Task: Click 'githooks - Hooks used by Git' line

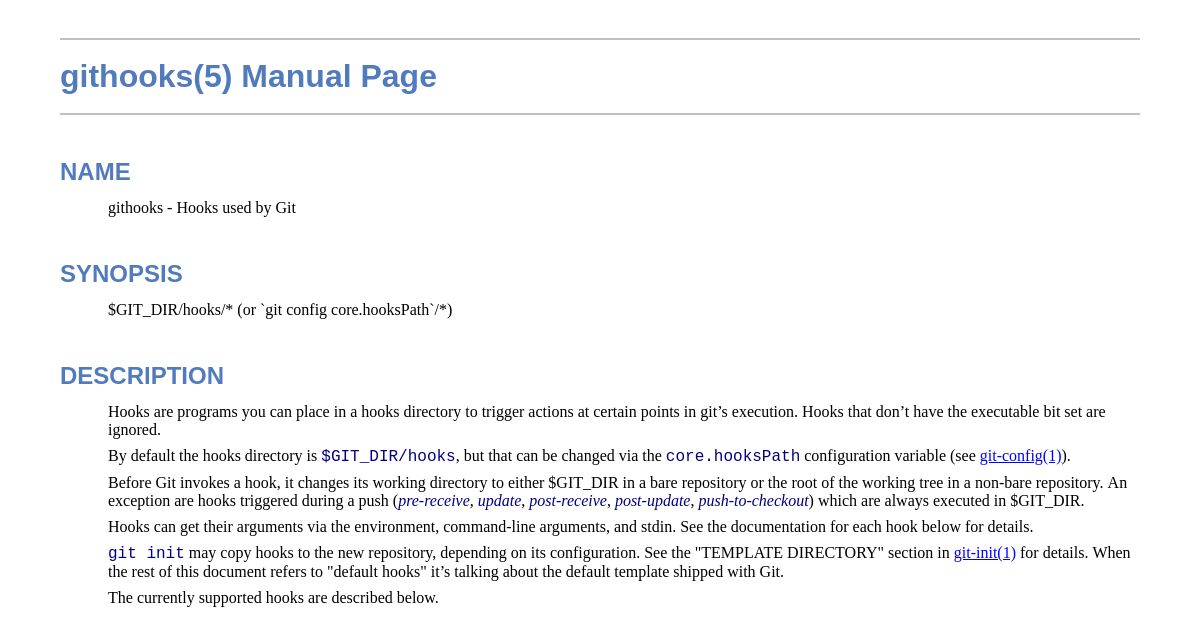Action: pos(202,208)
